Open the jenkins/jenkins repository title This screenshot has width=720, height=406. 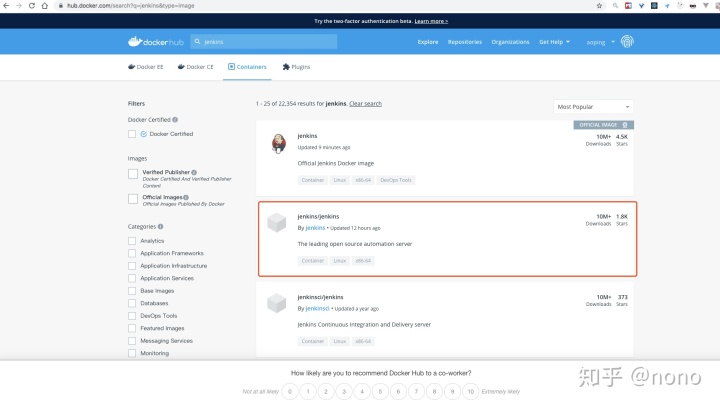pos(318,216)
